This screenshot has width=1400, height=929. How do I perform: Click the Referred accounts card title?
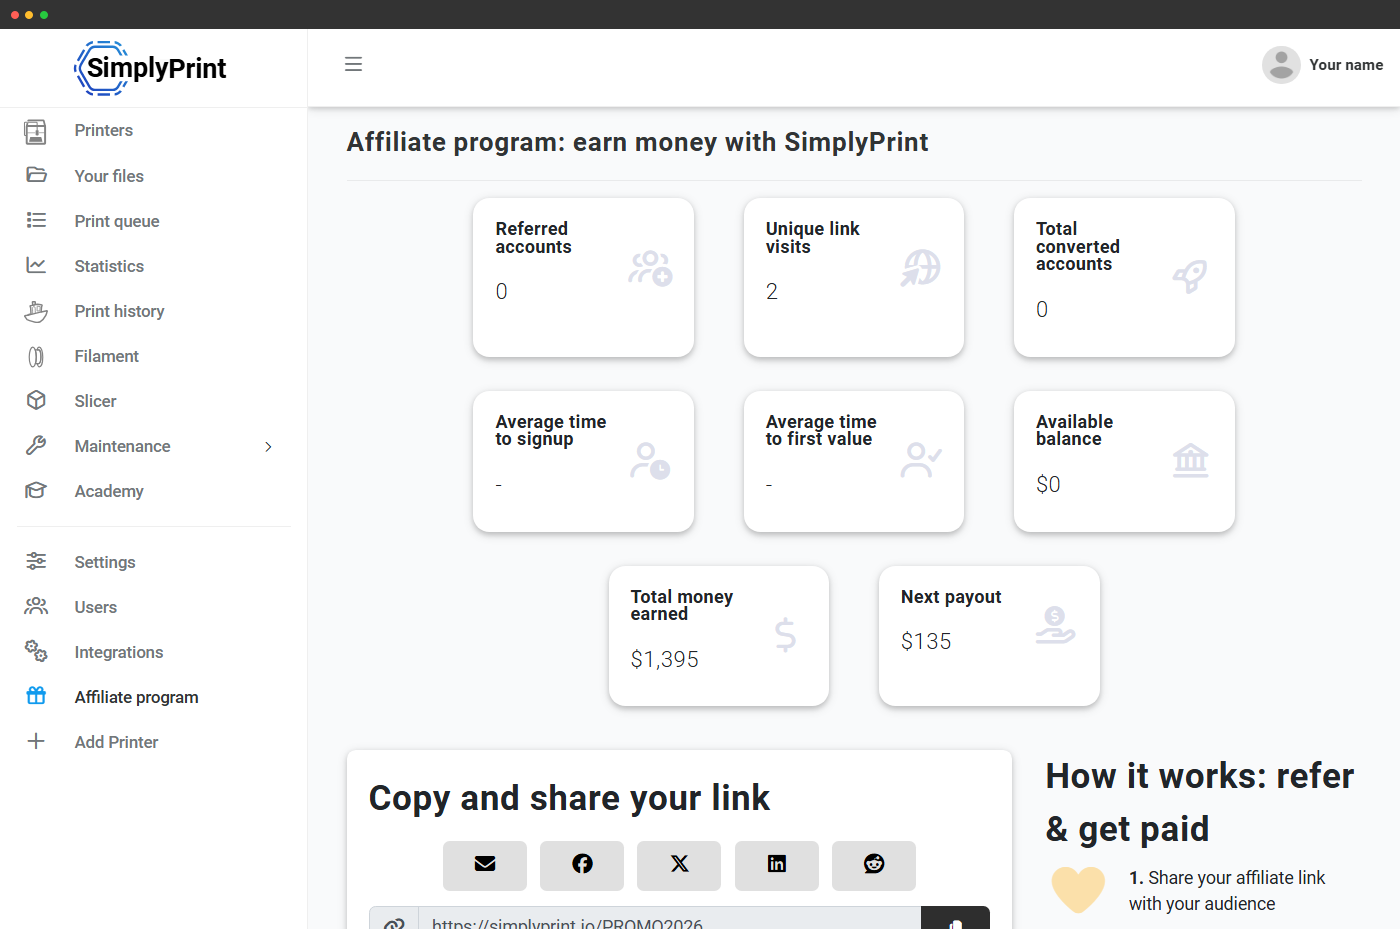click(x=533, y=238)
